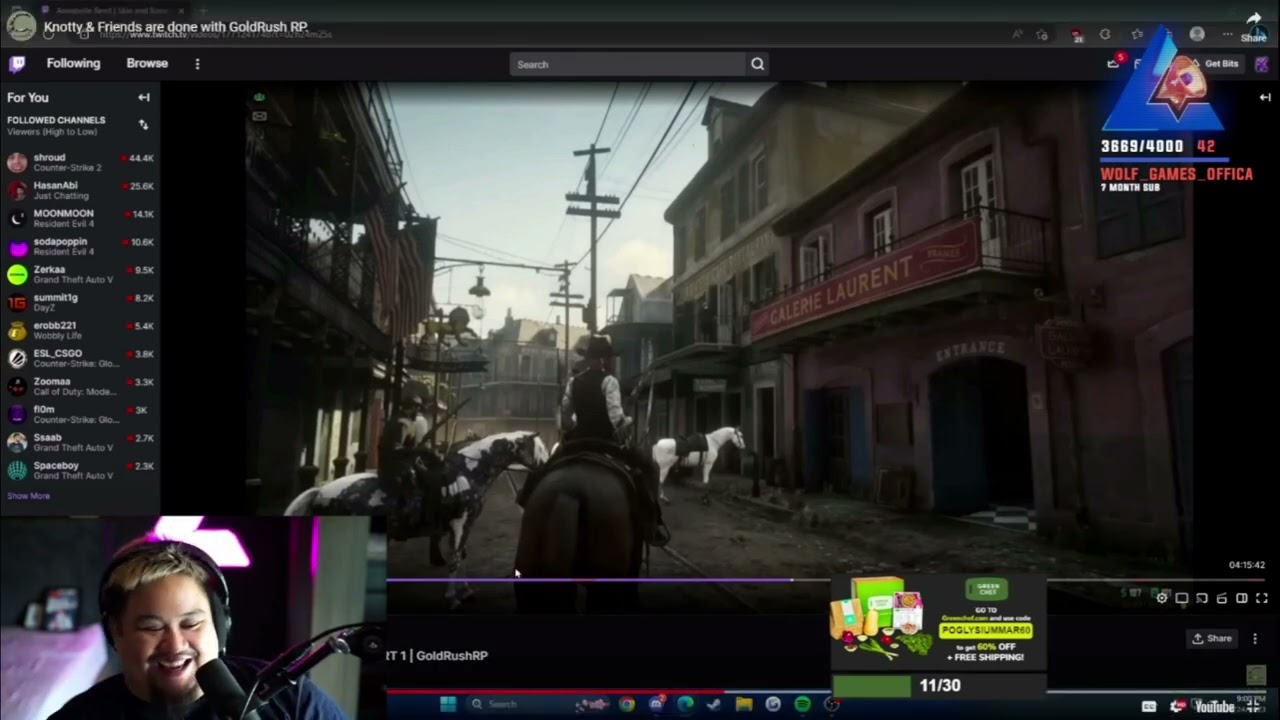Screen dimensions: 1280x720
Task: Open the Windows Start button
Action: point(448,704)
